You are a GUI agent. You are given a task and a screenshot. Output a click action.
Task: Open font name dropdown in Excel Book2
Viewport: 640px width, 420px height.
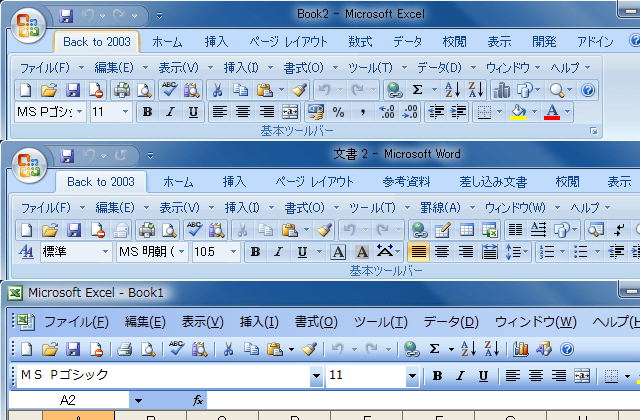point(80,112)
